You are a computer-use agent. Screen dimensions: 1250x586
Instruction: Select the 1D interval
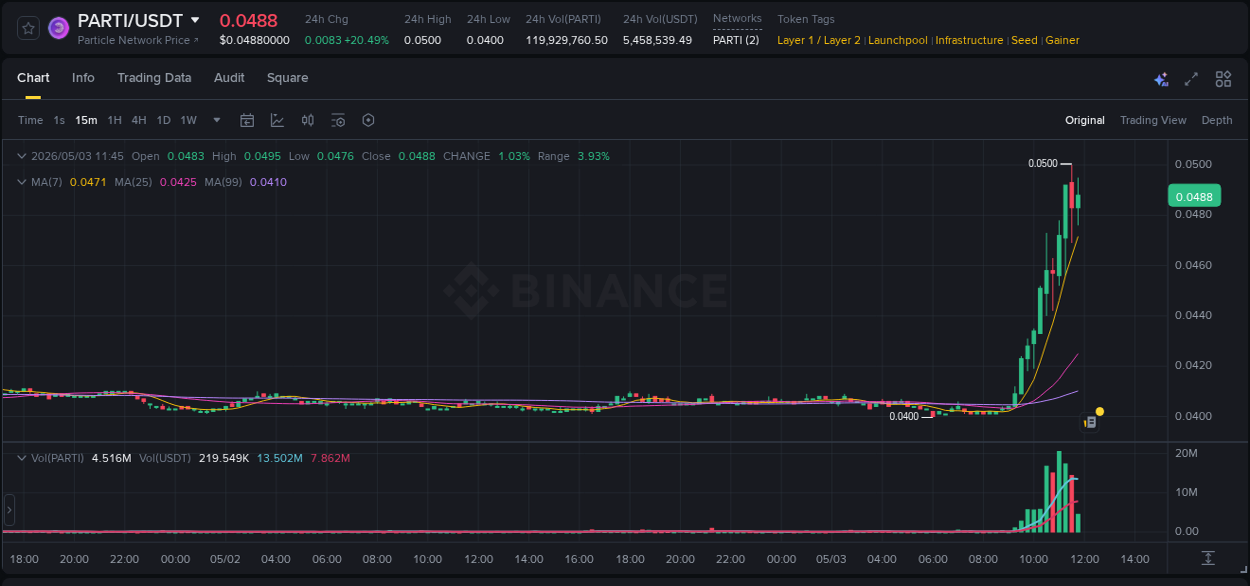(163, 120)
